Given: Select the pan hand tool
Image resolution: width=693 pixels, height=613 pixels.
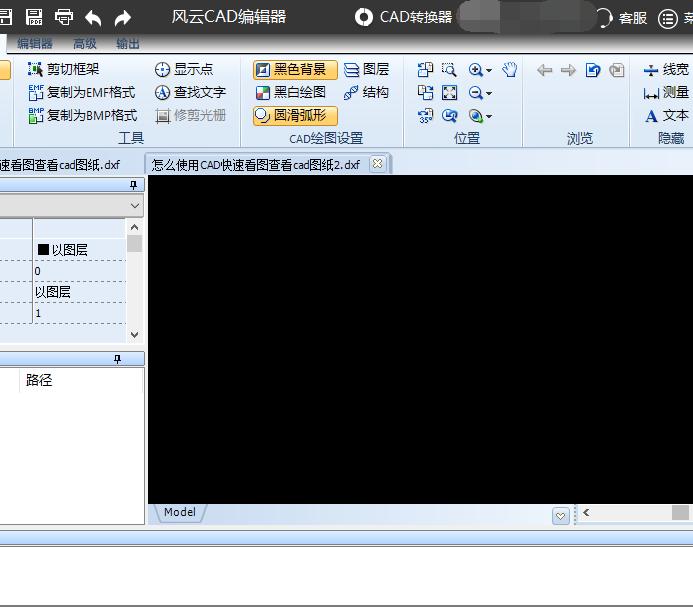Looking at the screenshot, I should pyautogui.click(x=510, y=70).
